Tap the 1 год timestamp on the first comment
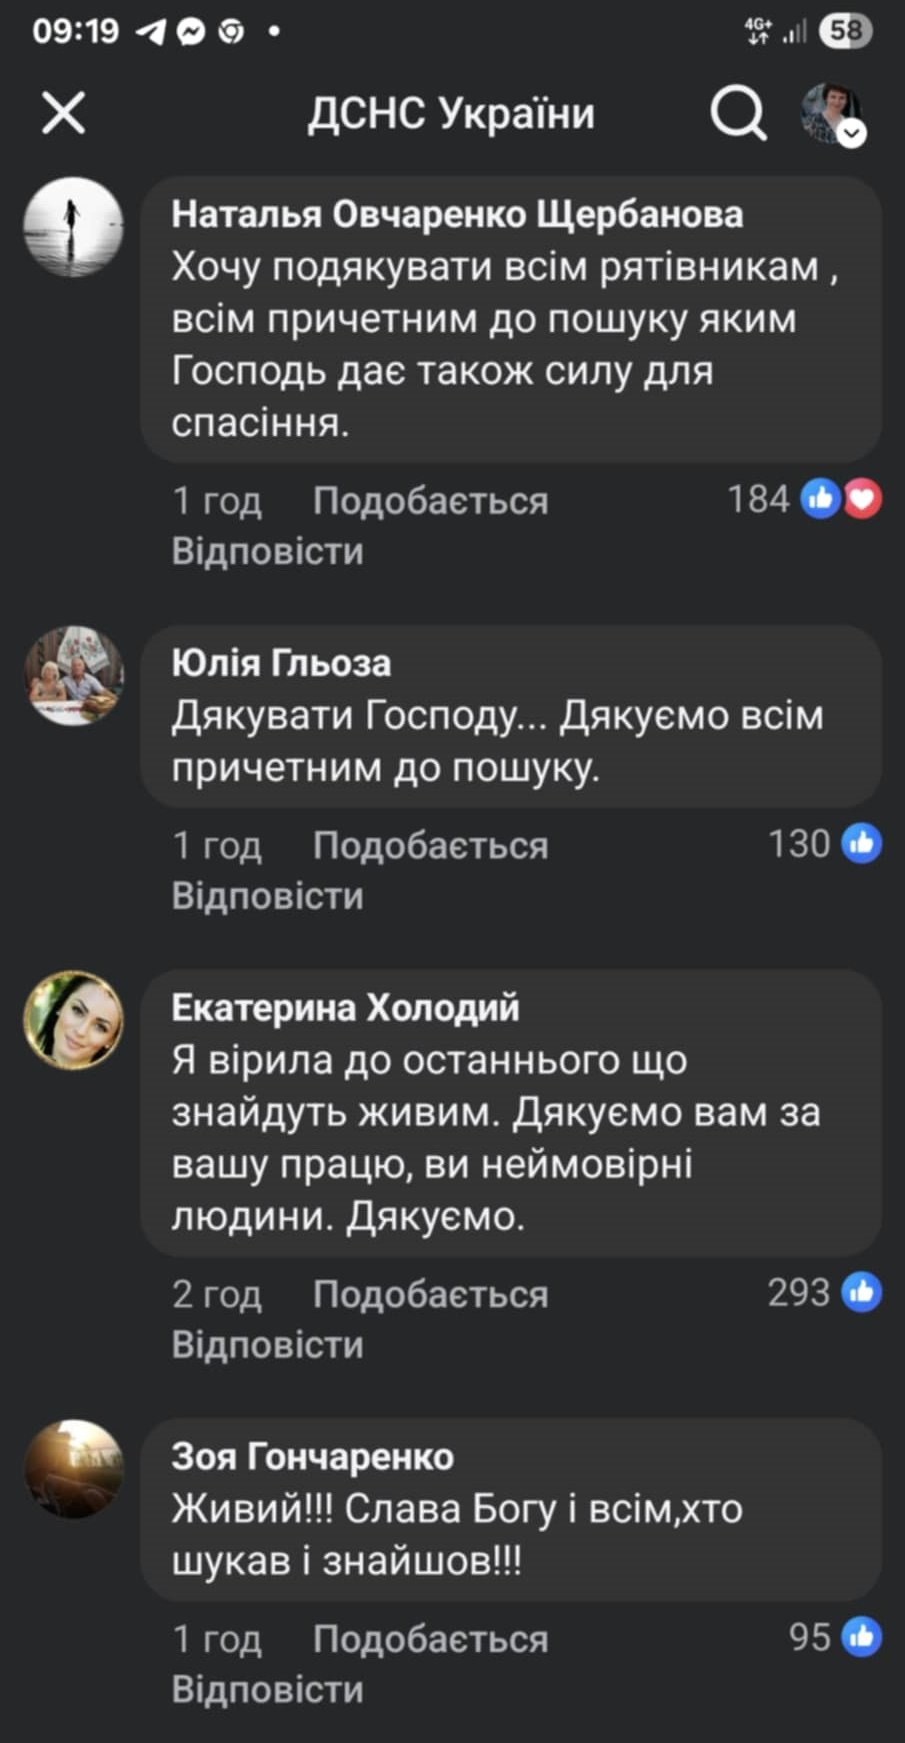Viewport: 905px width, 1743px height. [217, 500]
